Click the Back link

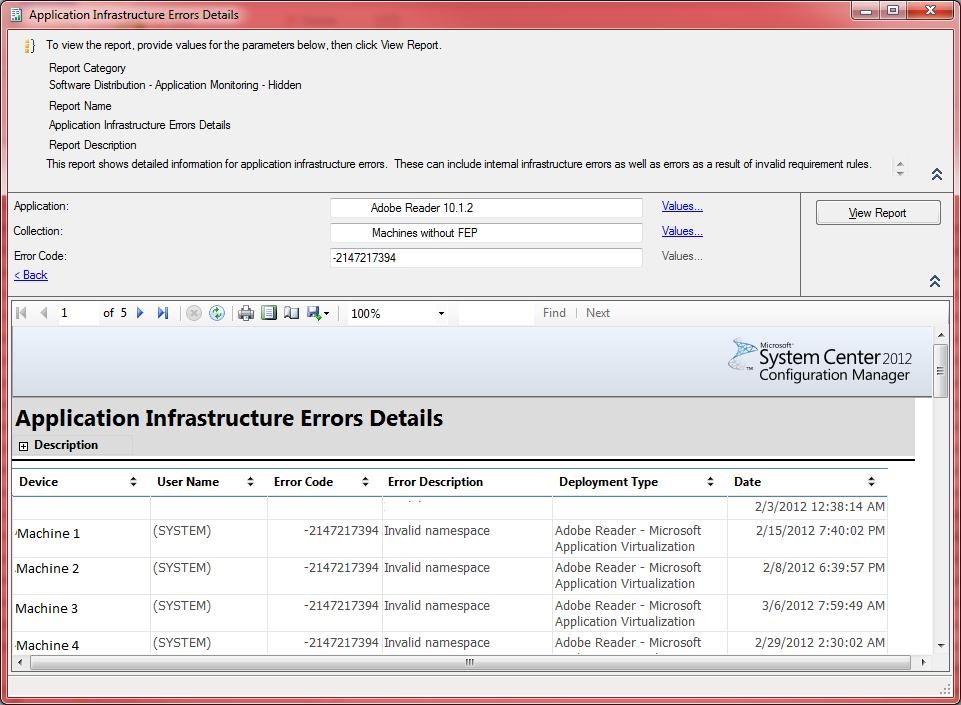[31, 275]
